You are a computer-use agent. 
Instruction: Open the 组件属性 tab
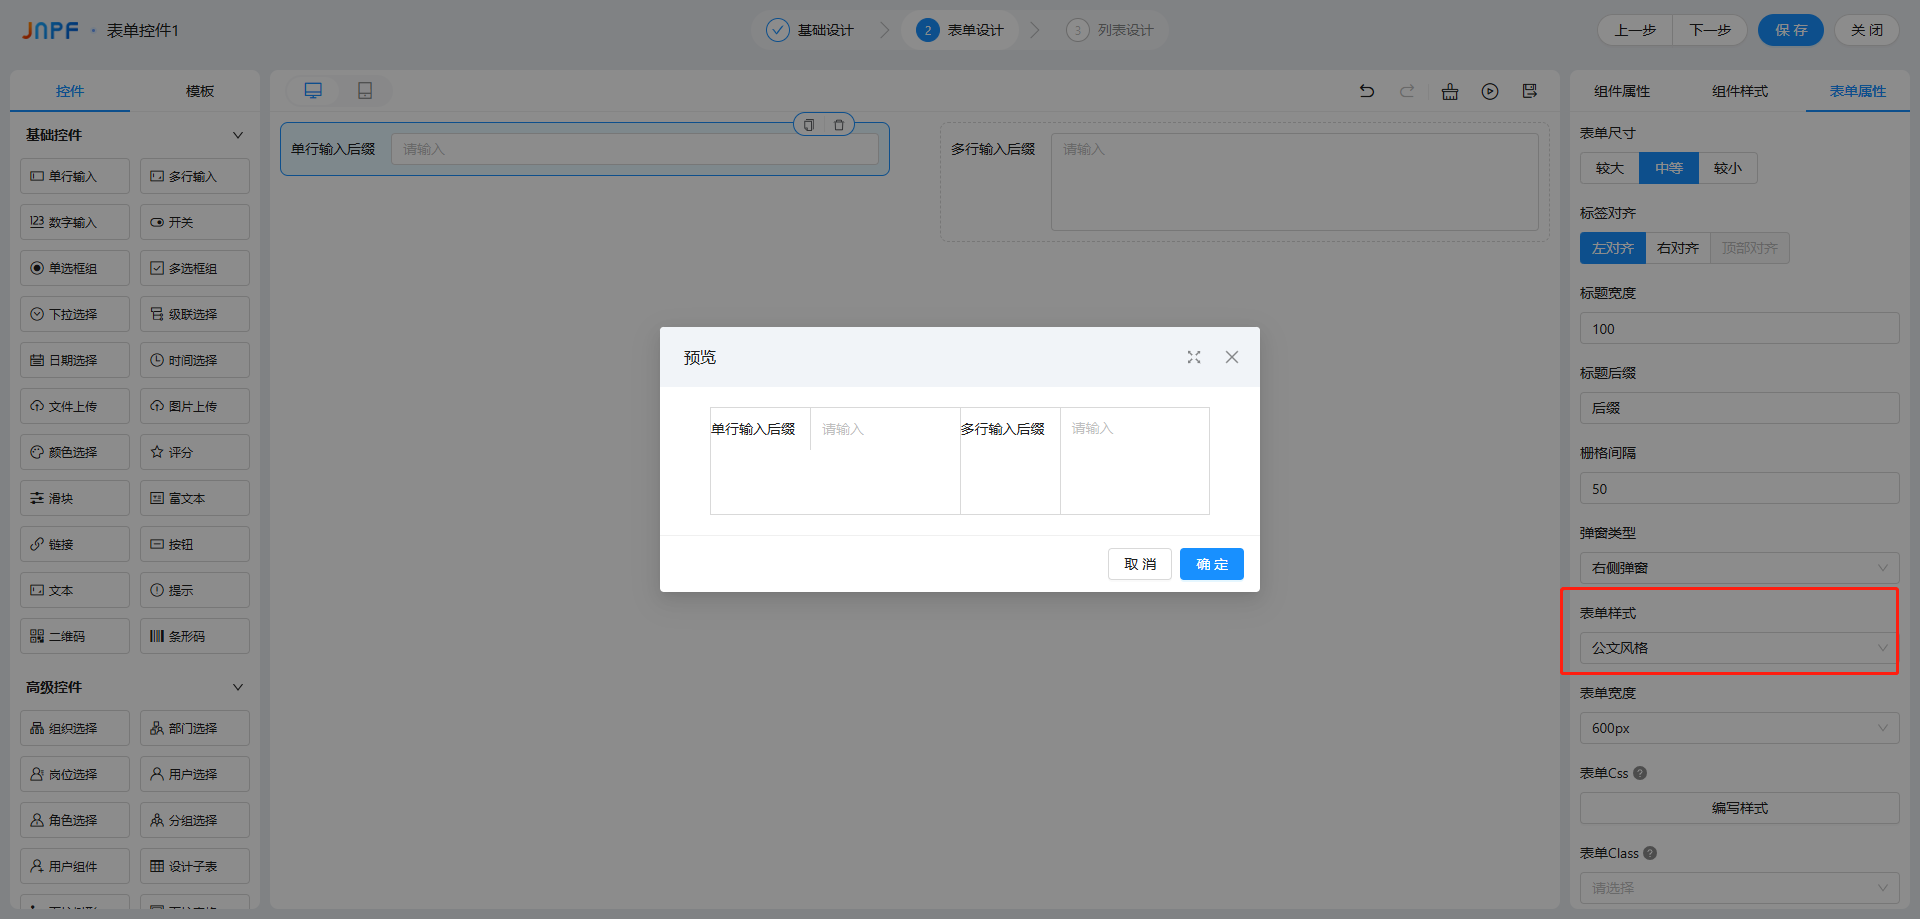tap(1622, 91)
